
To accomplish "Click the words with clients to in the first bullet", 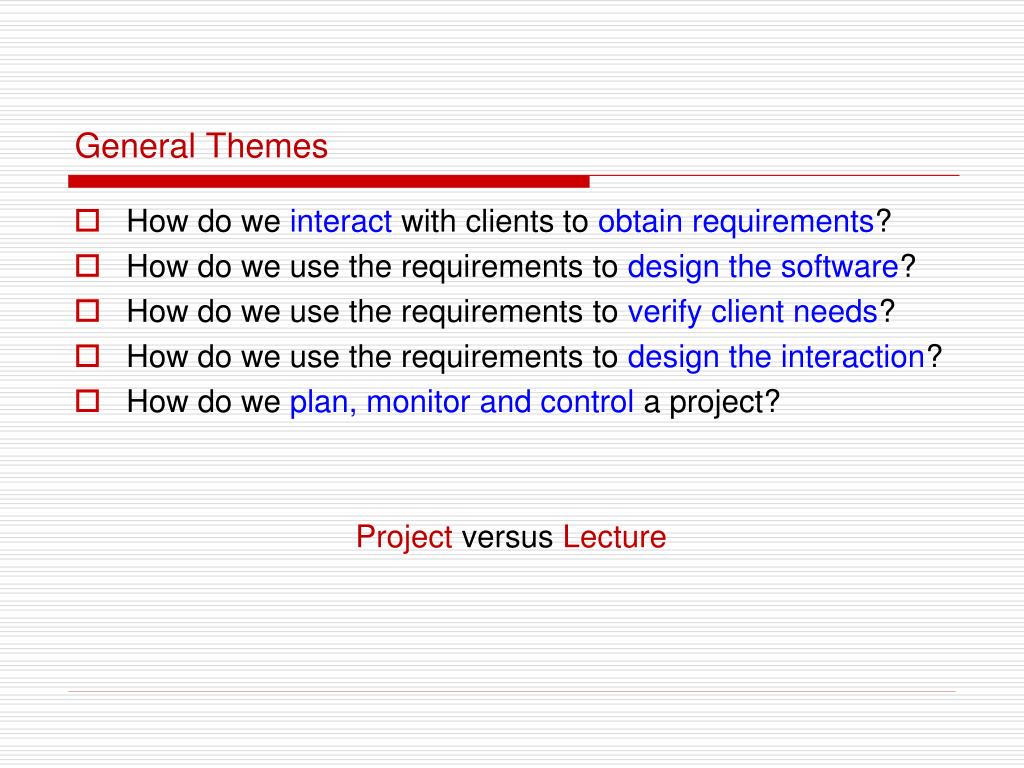I will point(494,221).
